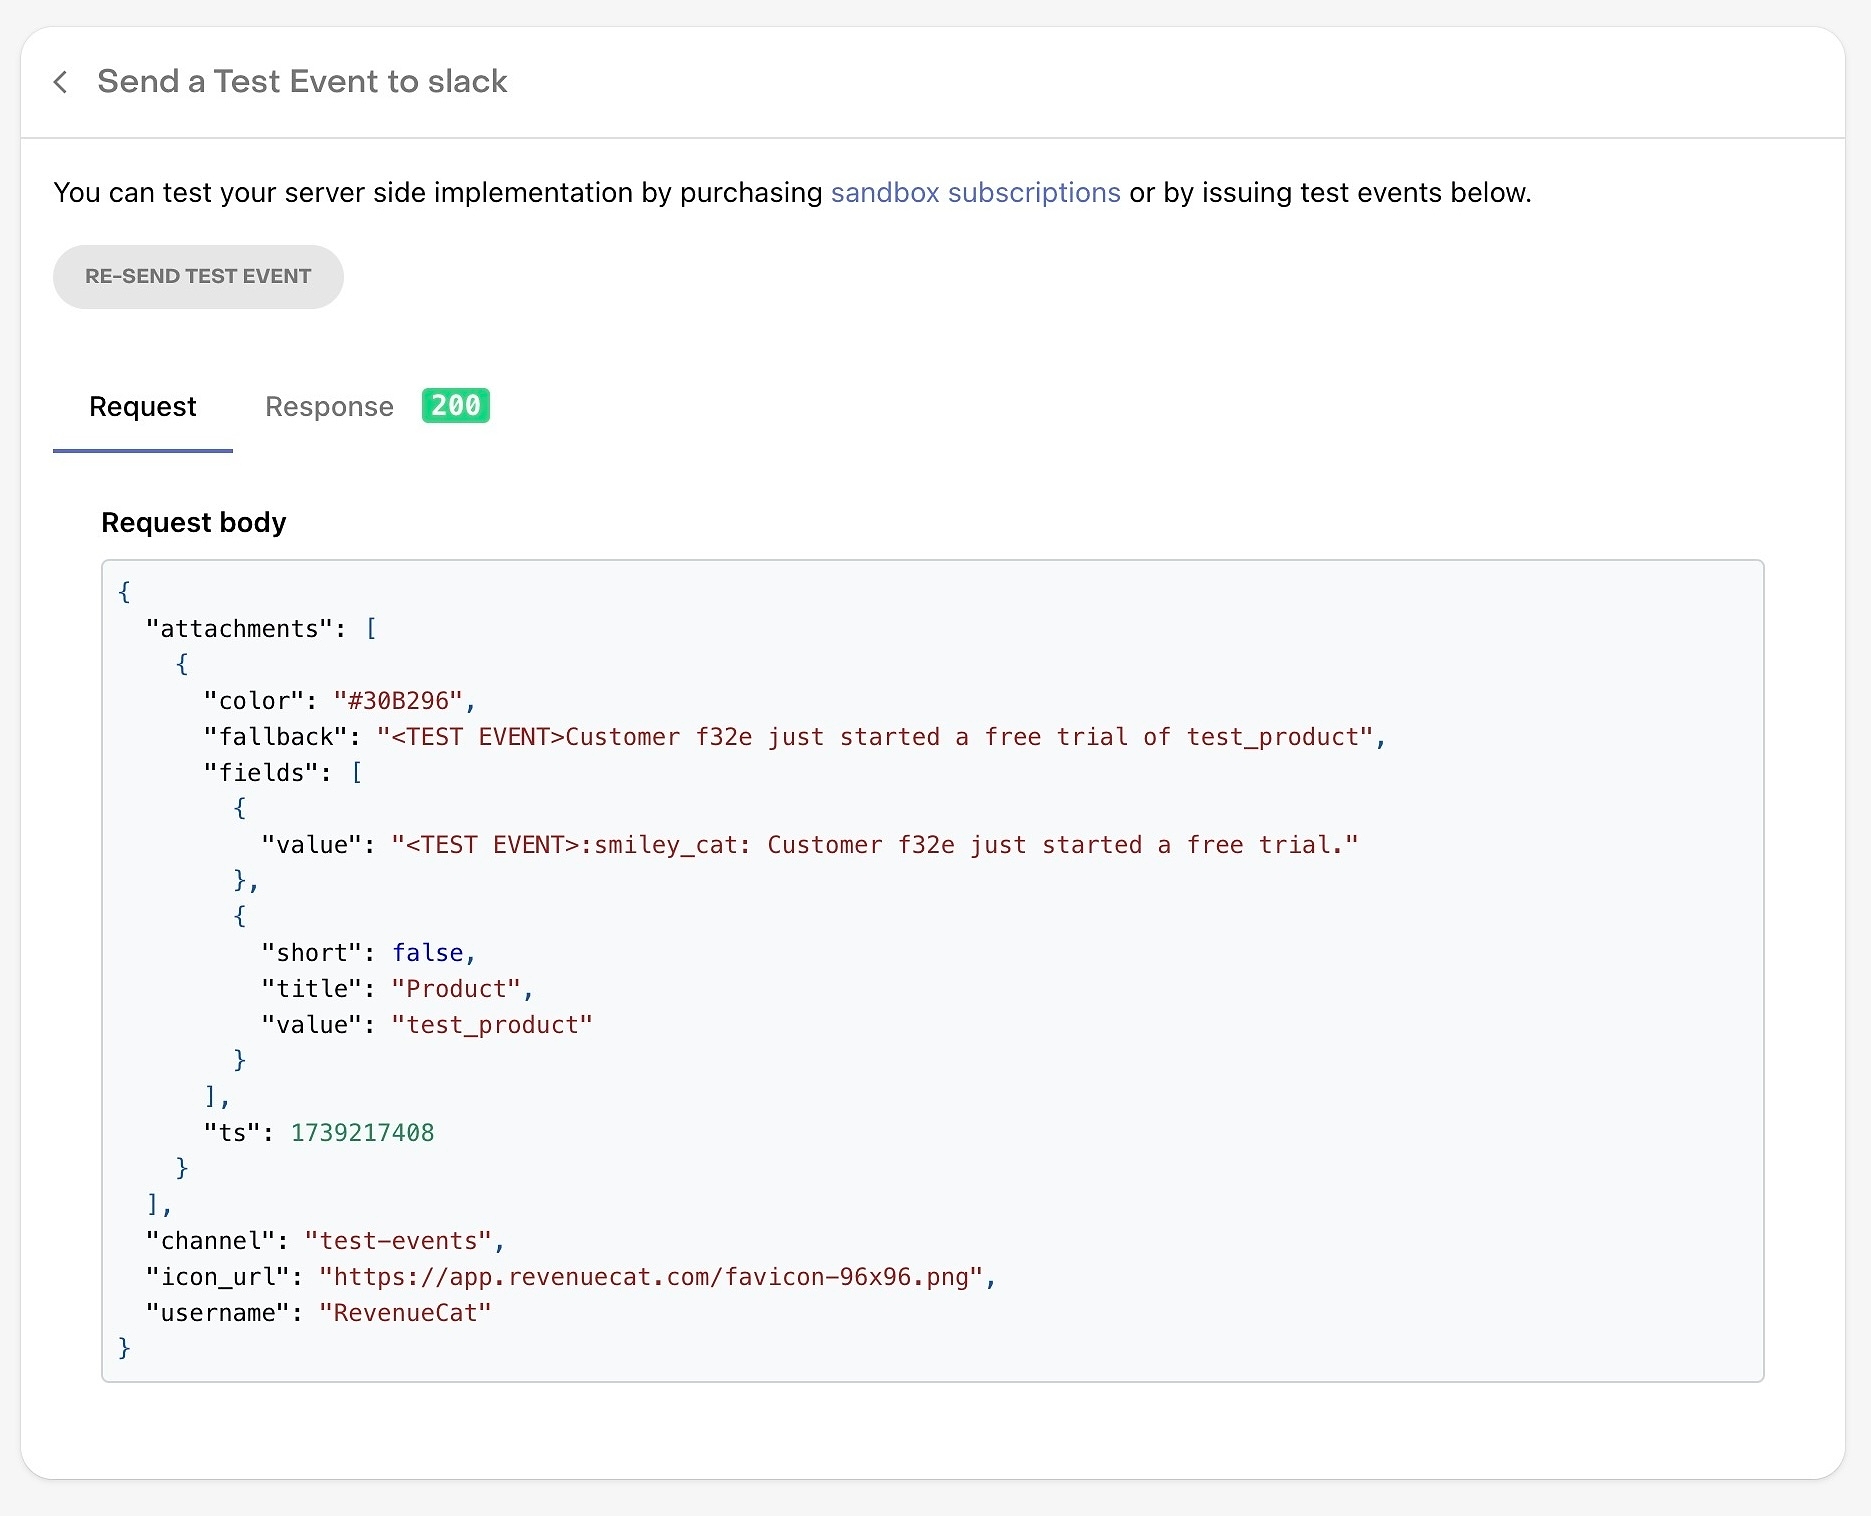Switch to the Response tab
1871x1516 pixels.
pos(329,406)
